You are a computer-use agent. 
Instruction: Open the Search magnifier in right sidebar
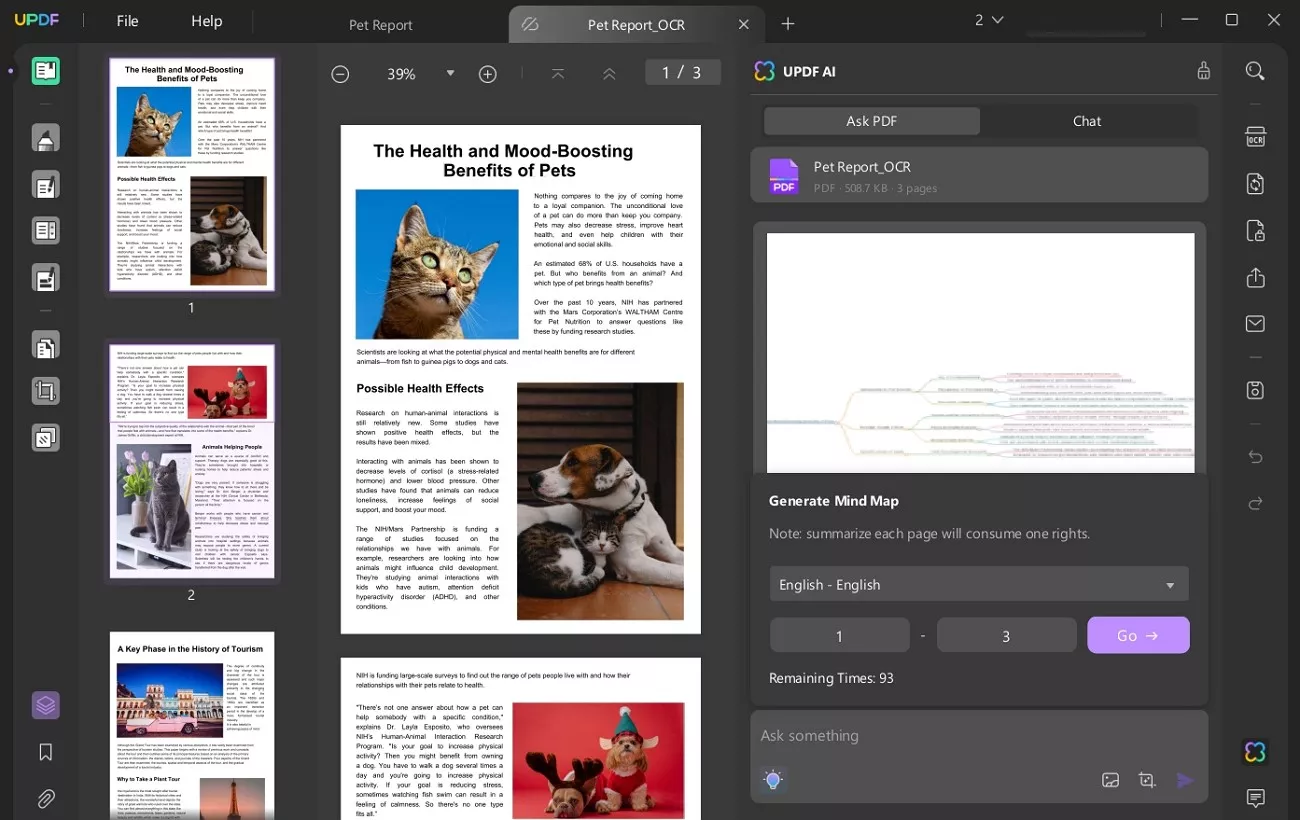(1255, 71)
